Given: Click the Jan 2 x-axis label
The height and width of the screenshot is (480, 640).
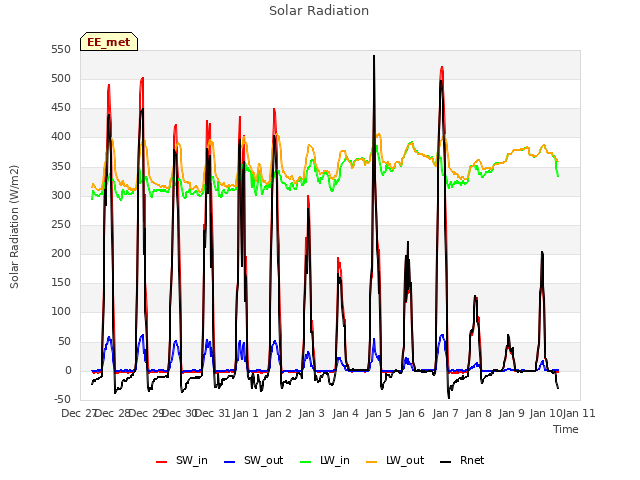Looking at the screenshot, I should pos(278,413).
